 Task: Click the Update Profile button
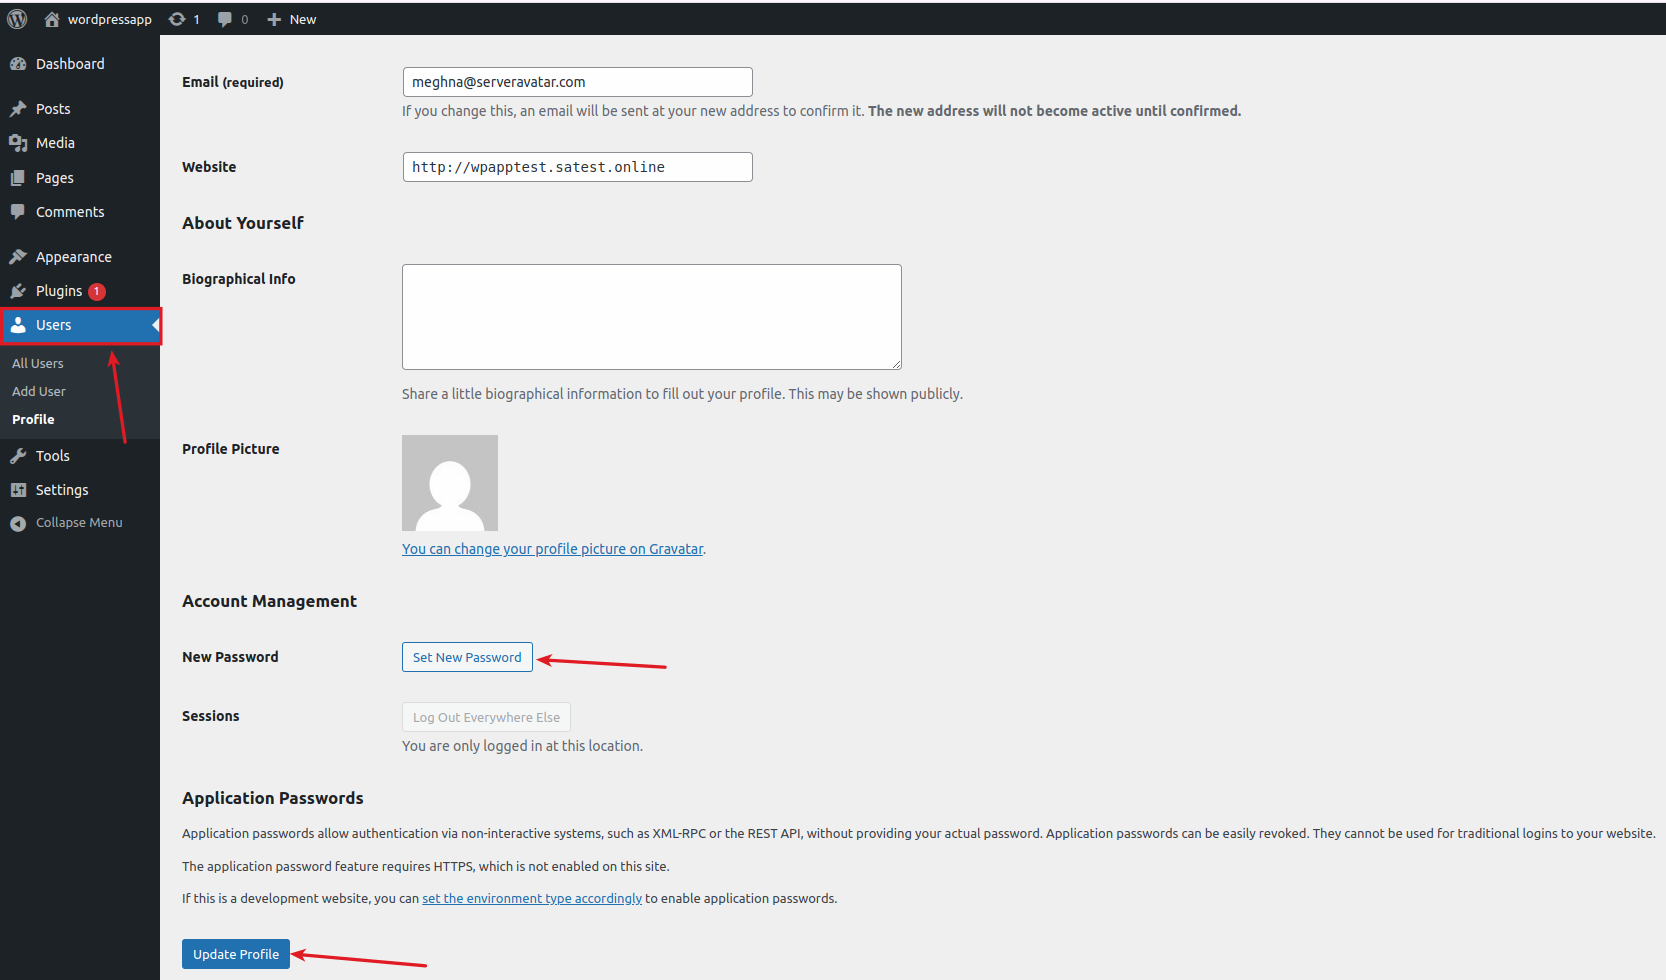point(235,953)
